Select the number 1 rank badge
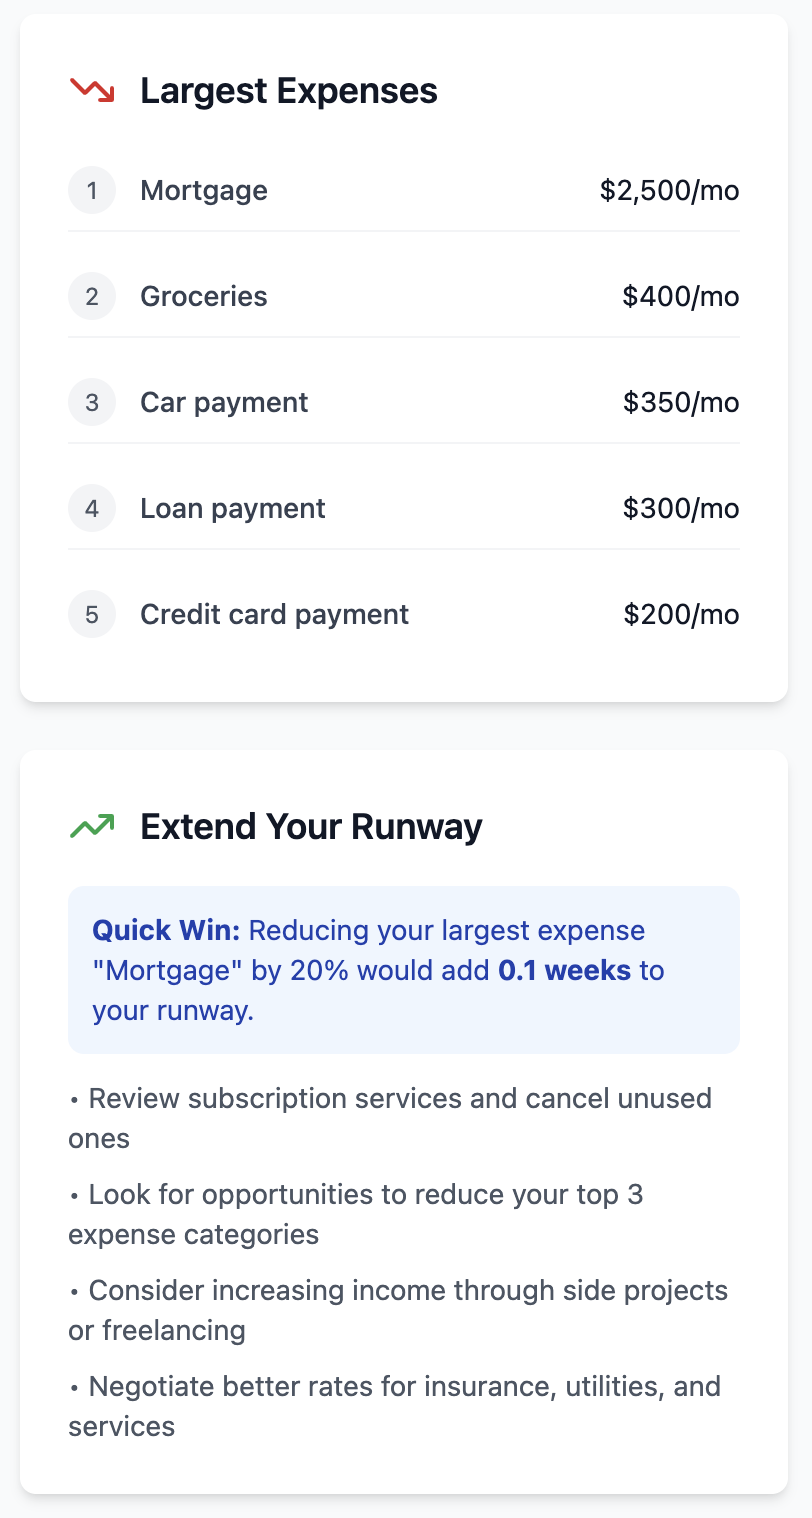The height and width of the screenshot is (1518, 812). tap(92, 190)
